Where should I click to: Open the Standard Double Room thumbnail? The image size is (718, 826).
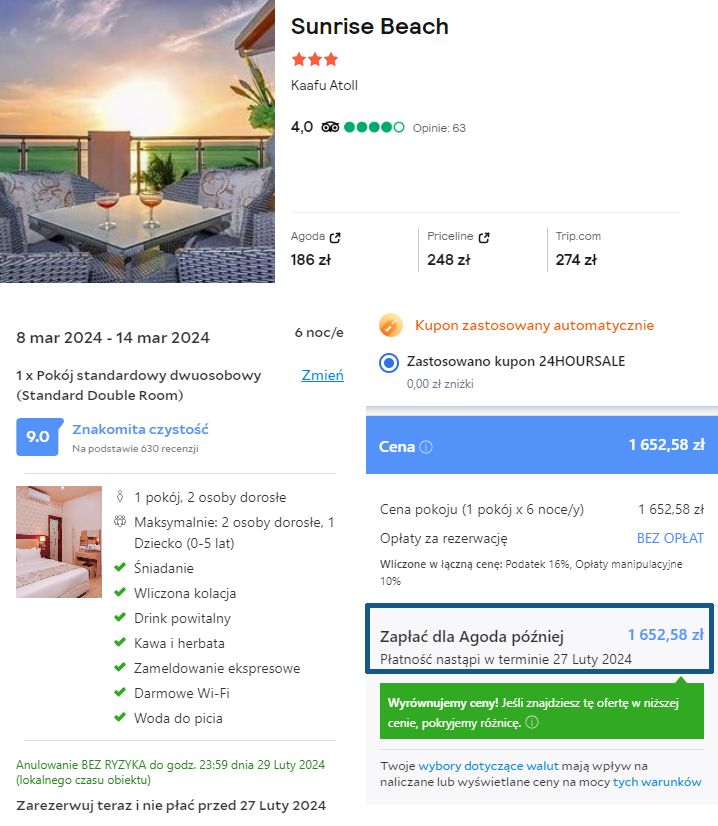click(x=59, y=542)
